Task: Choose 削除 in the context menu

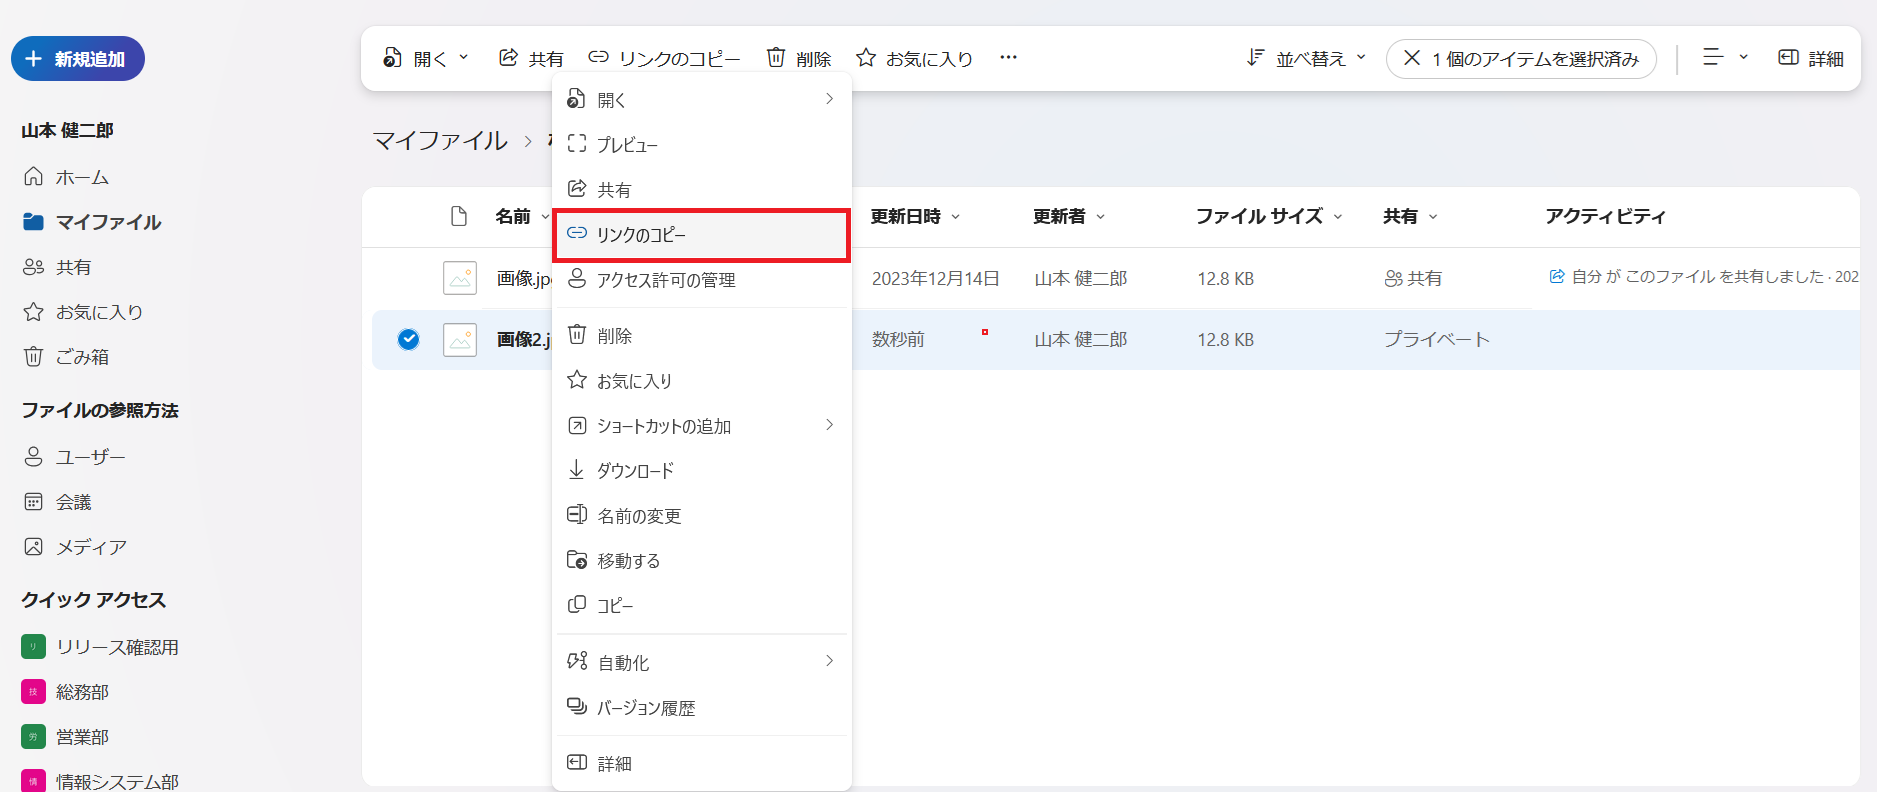Action: [701, 336]
